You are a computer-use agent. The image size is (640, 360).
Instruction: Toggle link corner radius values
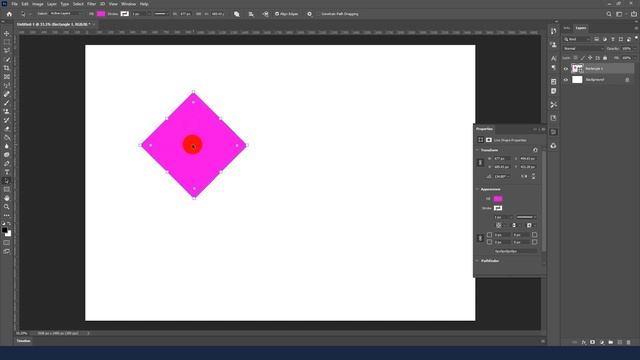point(480,238)
